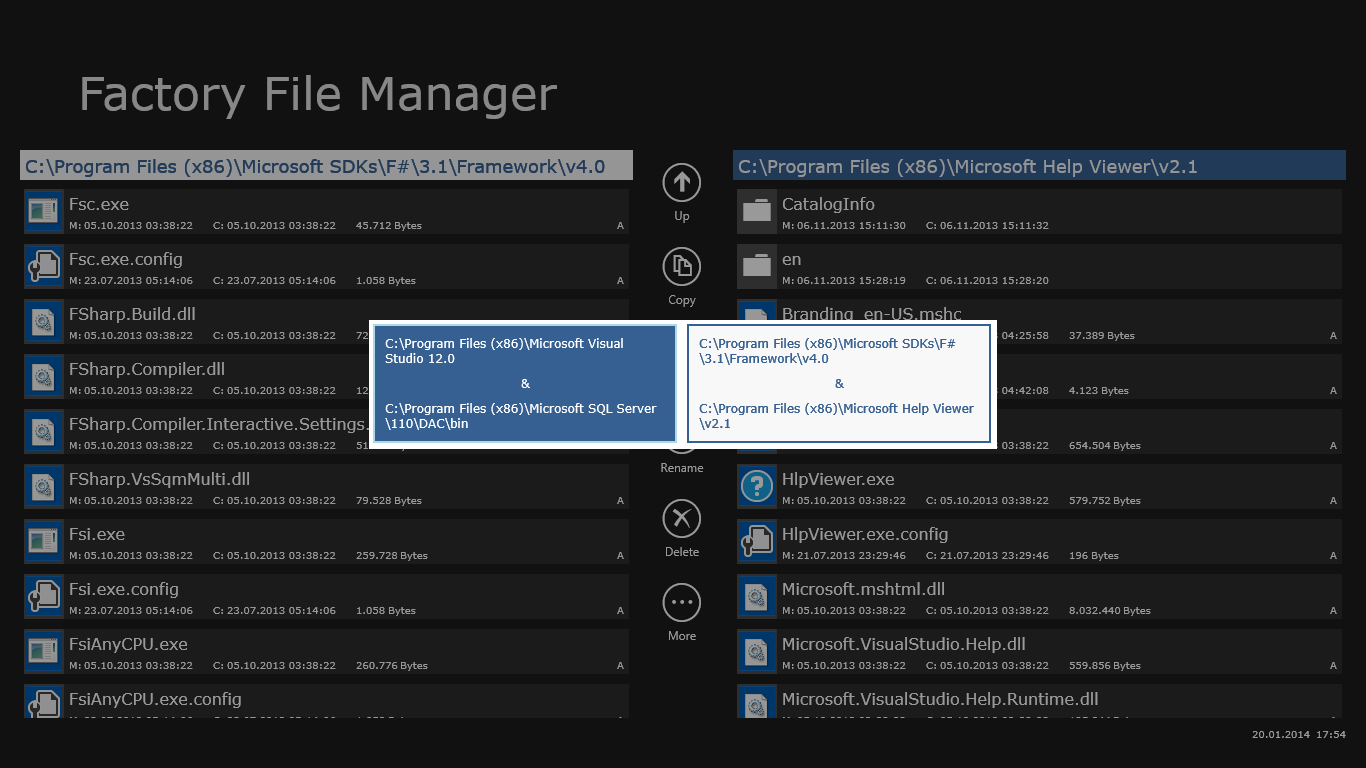Click the Rename button label

[681, 468]
